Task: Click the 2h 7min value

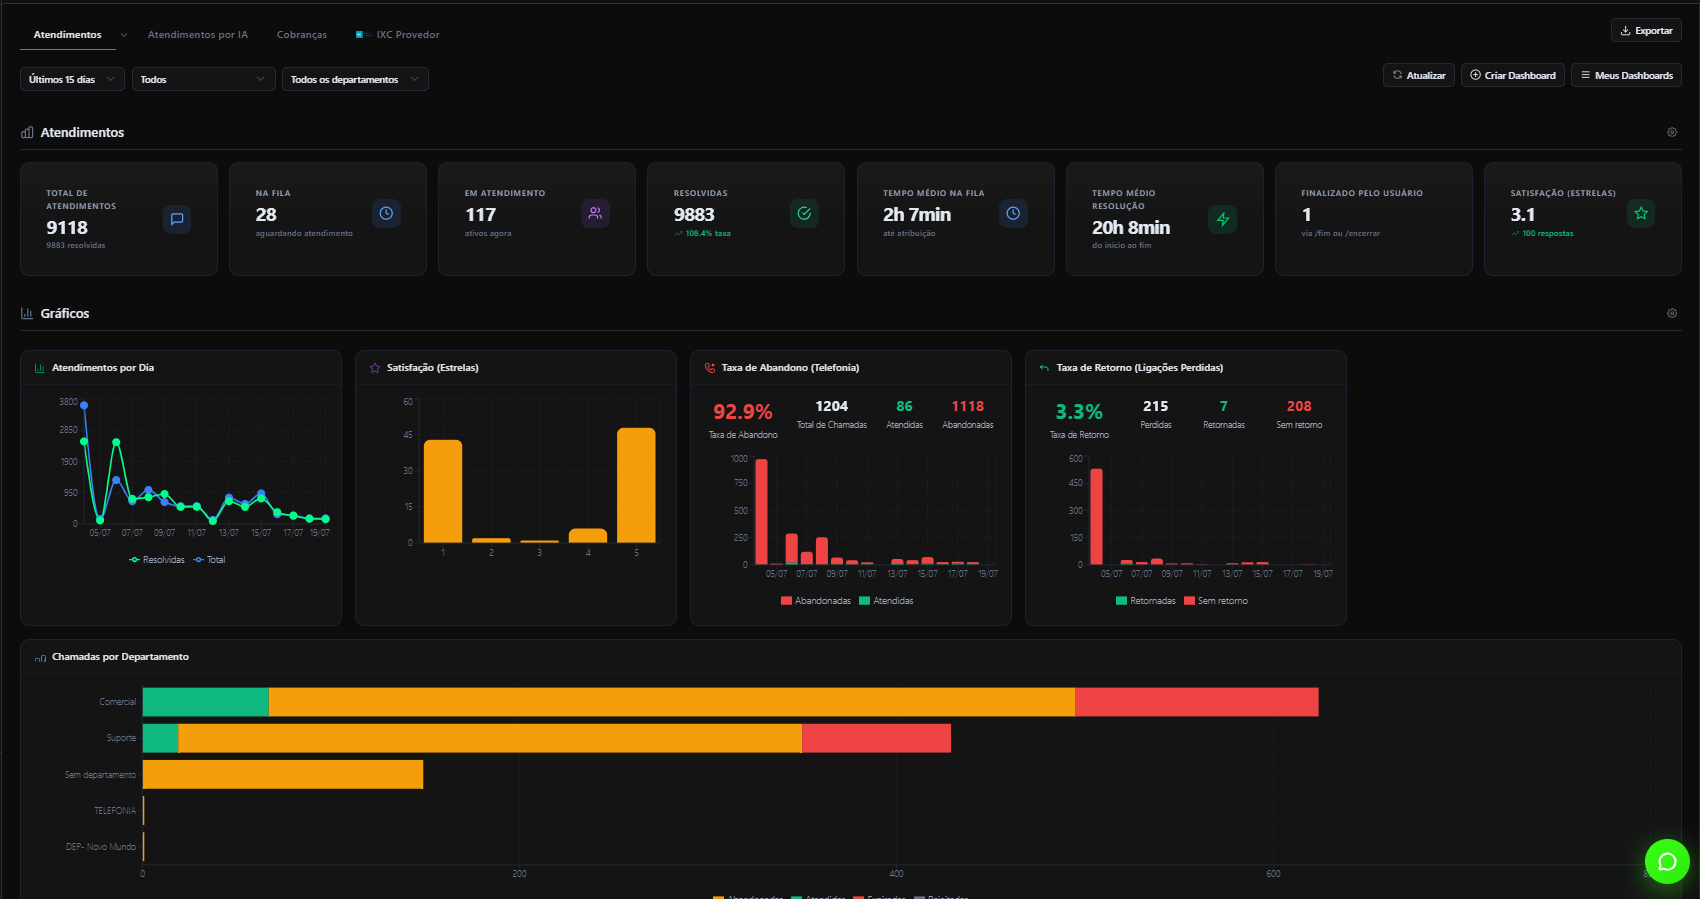Action: coord(917,215)
